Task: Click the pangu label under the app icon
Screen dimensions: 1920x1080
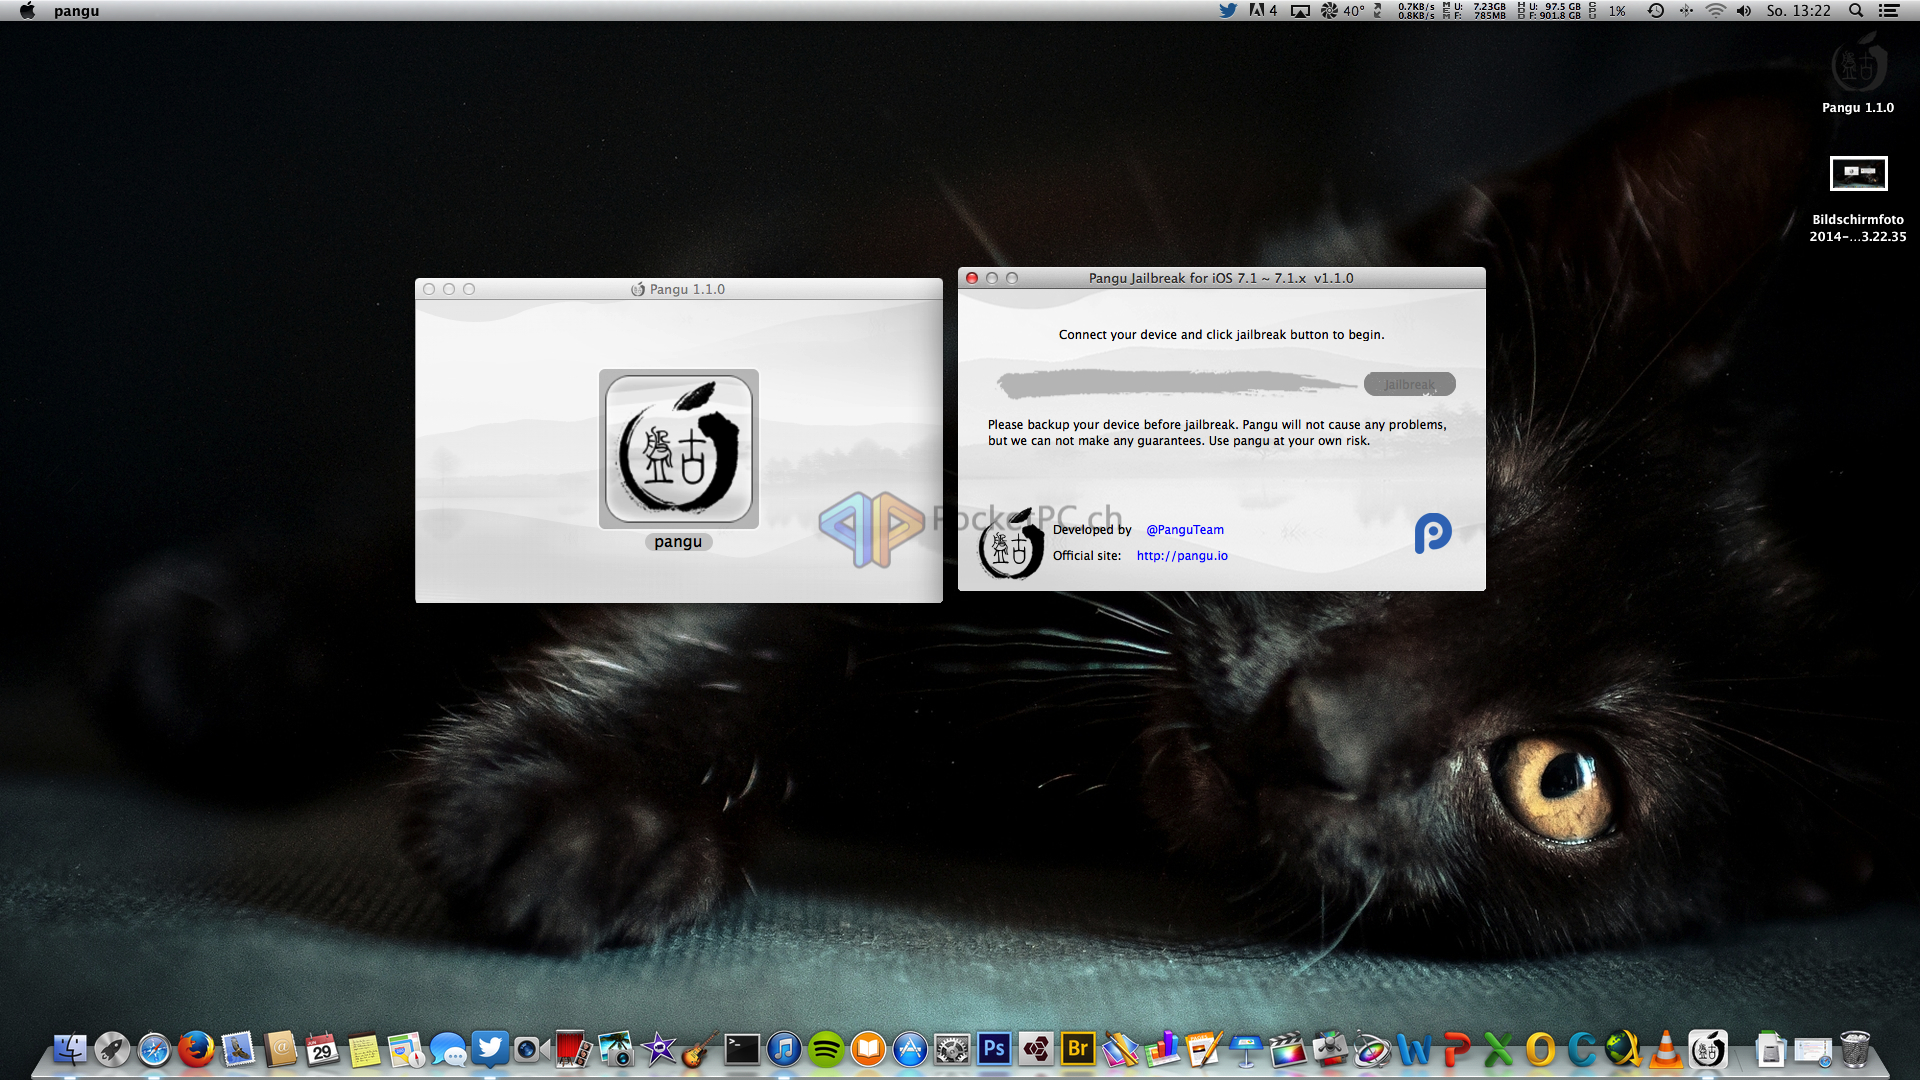Action: (679, 542)
